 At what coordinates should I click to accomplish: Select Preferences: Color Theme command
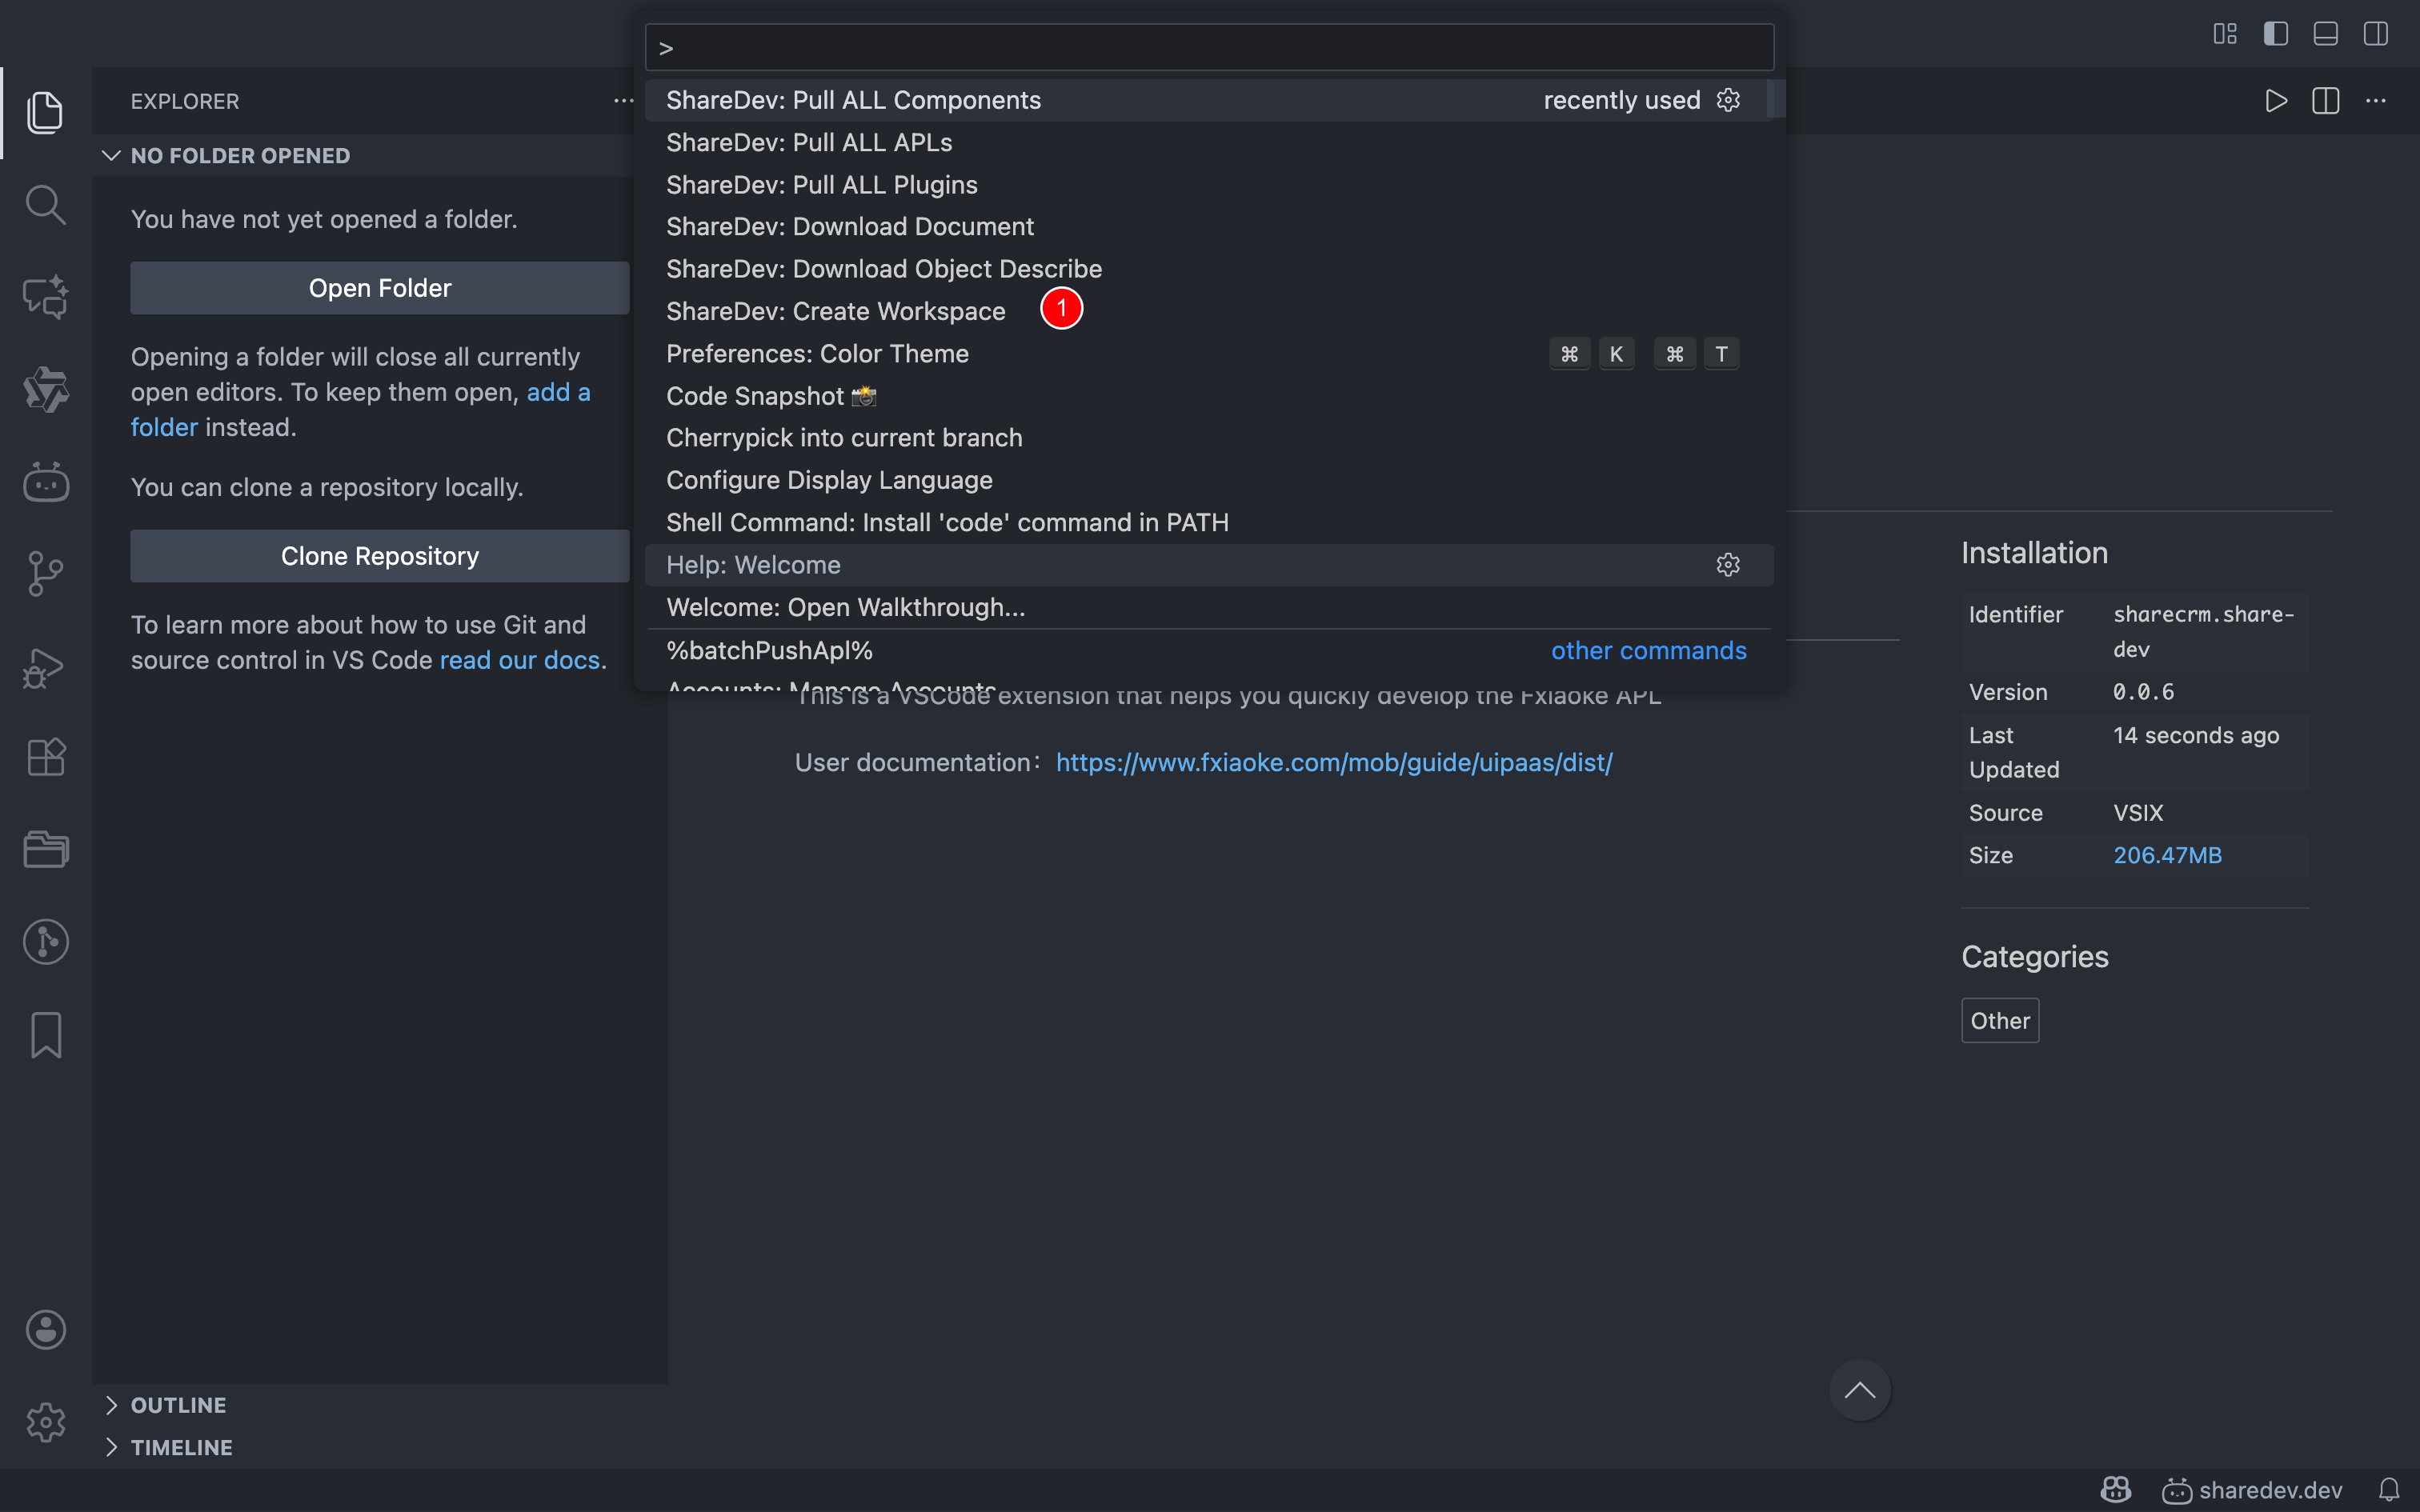coord(817,354)
